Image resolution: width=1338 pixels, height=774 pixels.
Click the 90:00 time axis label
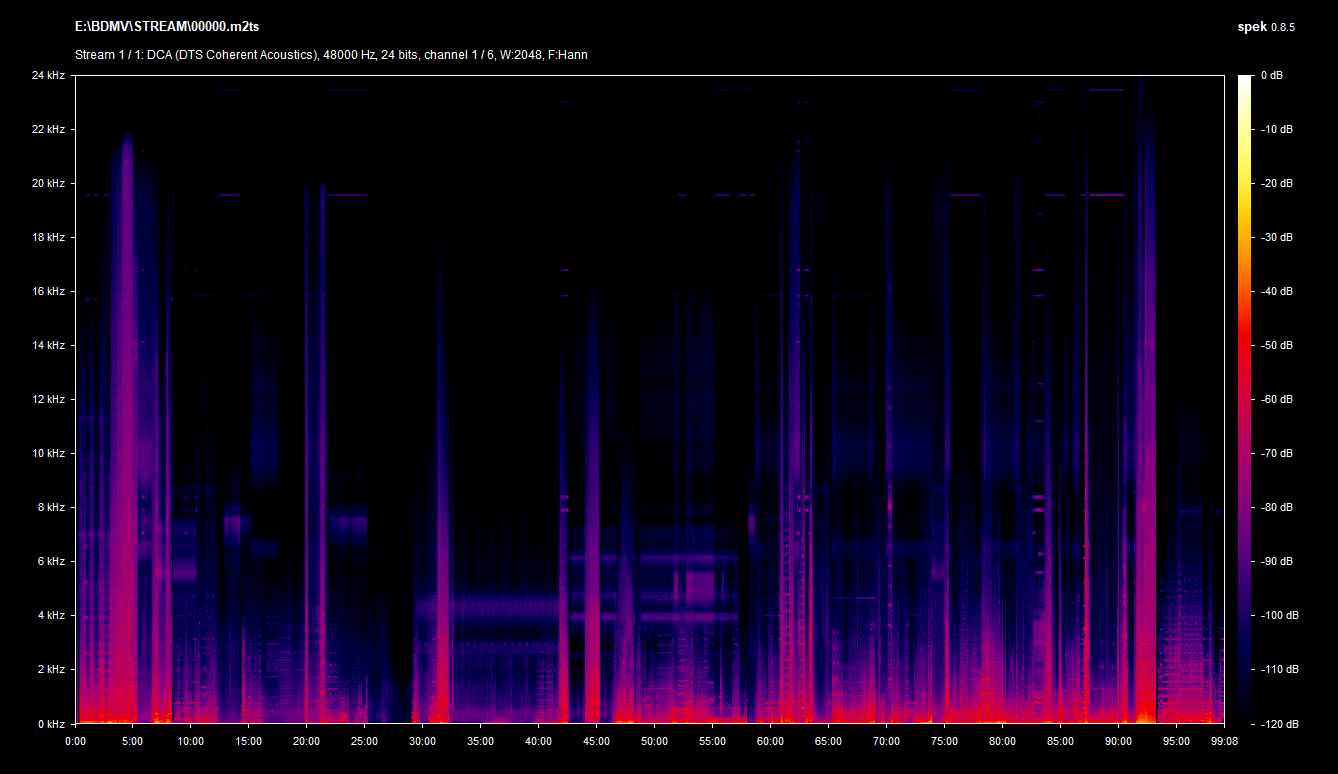point(1118,741)
